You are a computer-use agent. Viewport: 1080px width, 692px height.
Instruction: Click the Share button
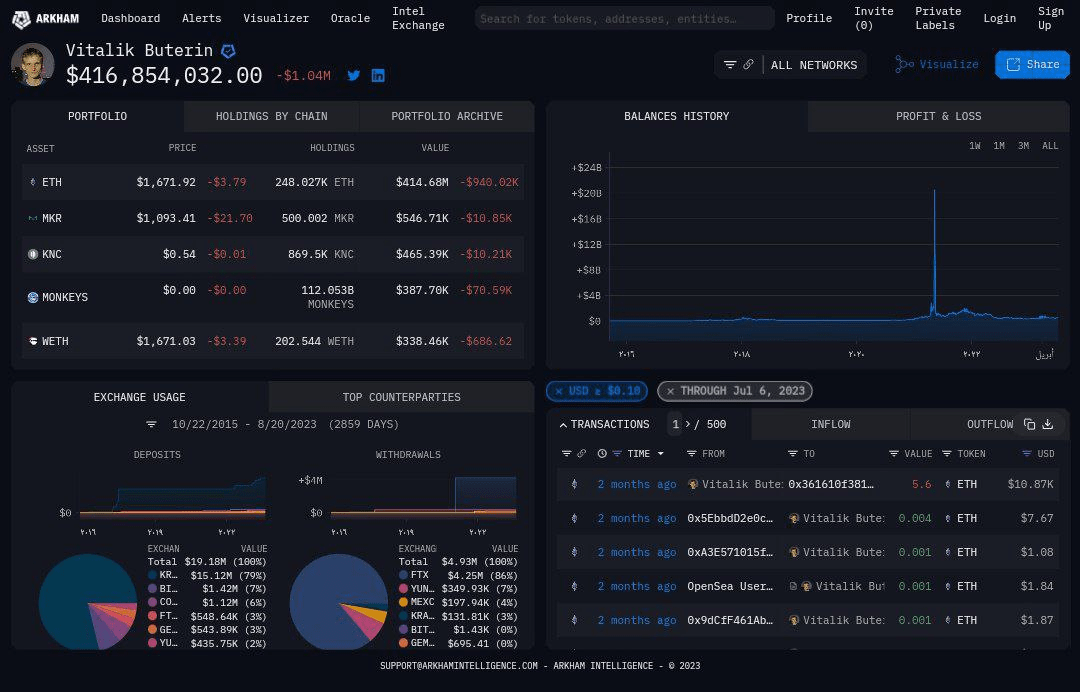[x=1032, y=65]
